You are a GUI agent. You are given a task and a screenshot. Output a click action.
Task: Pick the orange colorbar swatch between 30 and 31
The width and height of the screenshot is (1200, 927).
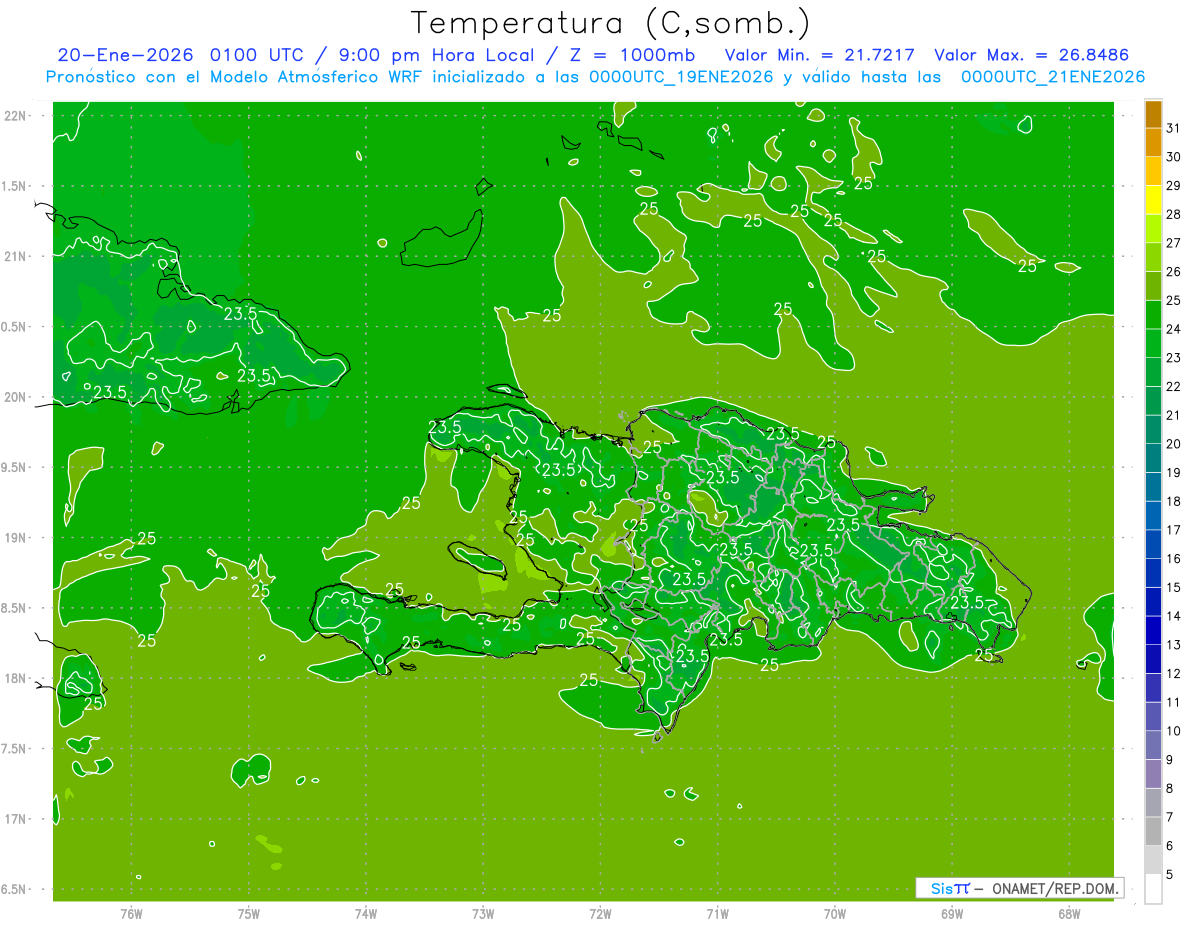(x=1153, y=142)
